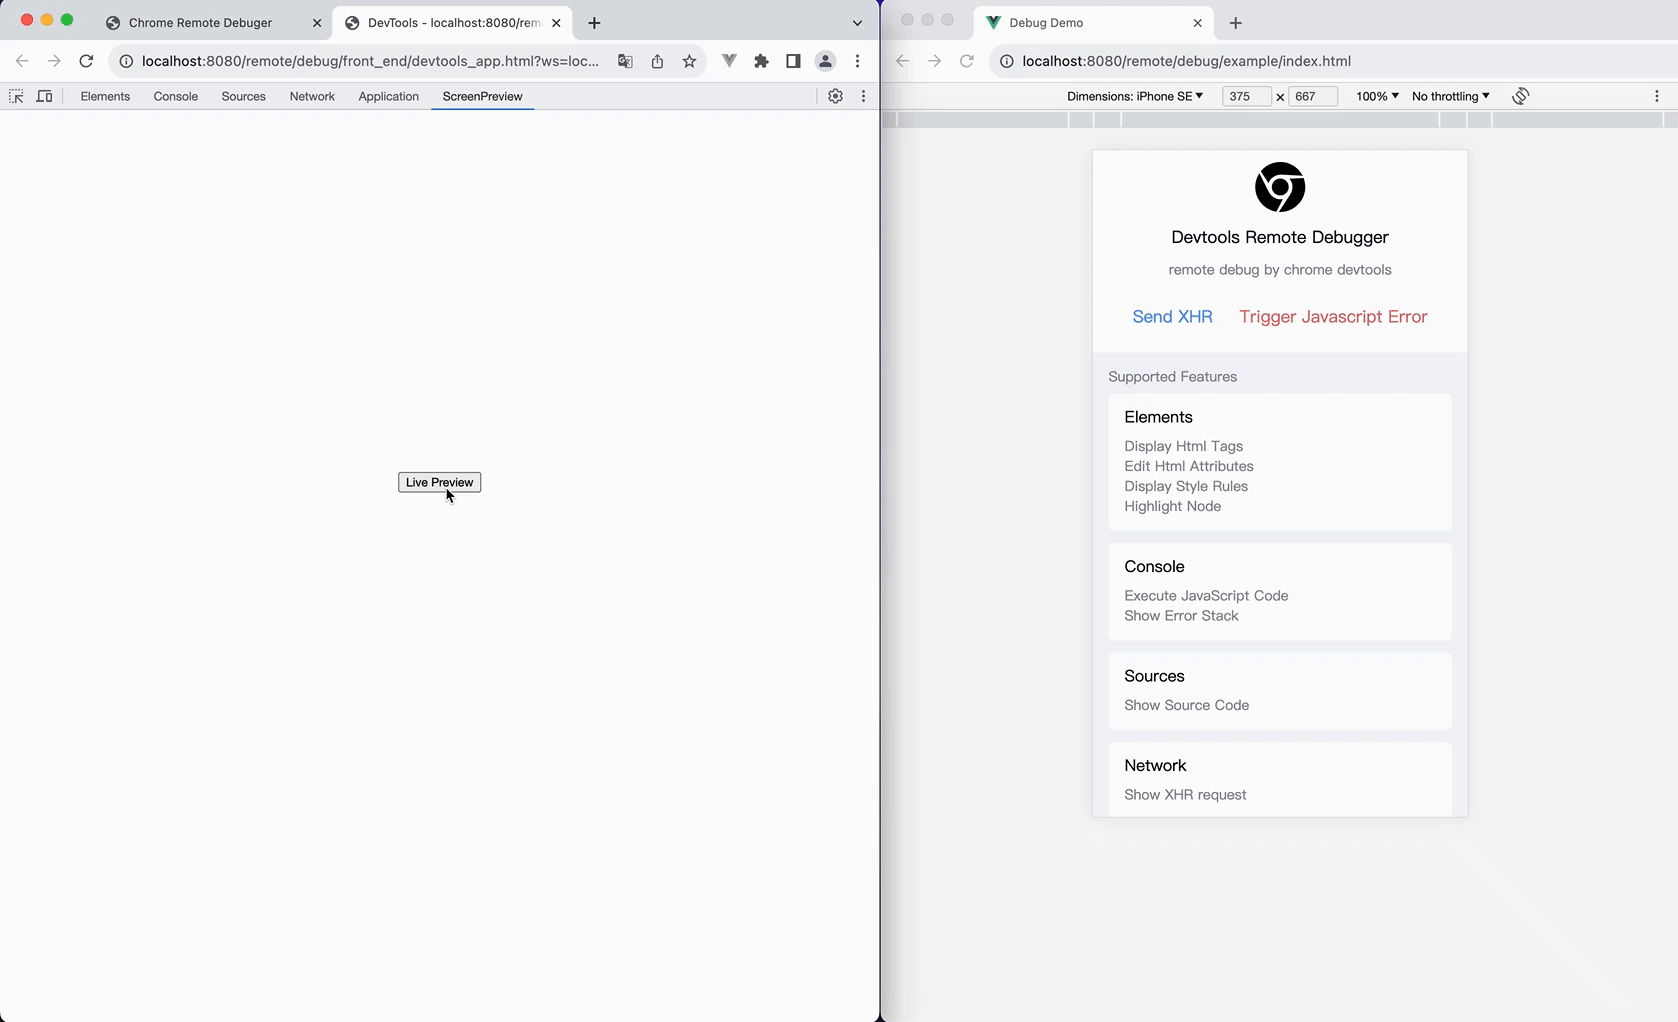Open the Network panel tab
The image size is (1678, 1022).
pos(312,96)
